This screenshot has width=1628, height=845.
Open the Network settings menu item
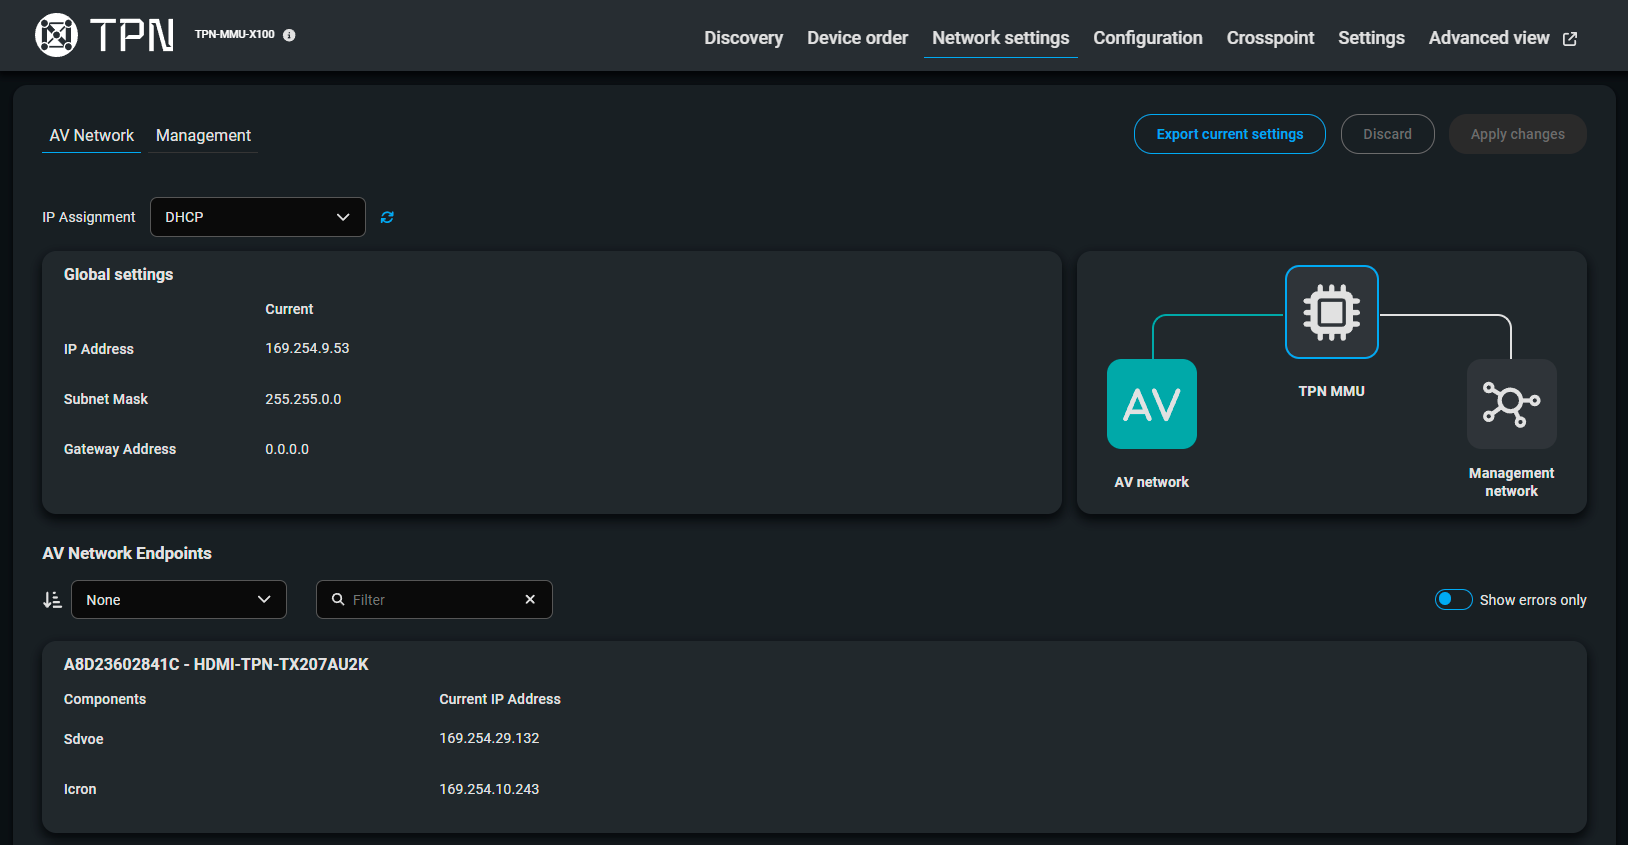1001,38
